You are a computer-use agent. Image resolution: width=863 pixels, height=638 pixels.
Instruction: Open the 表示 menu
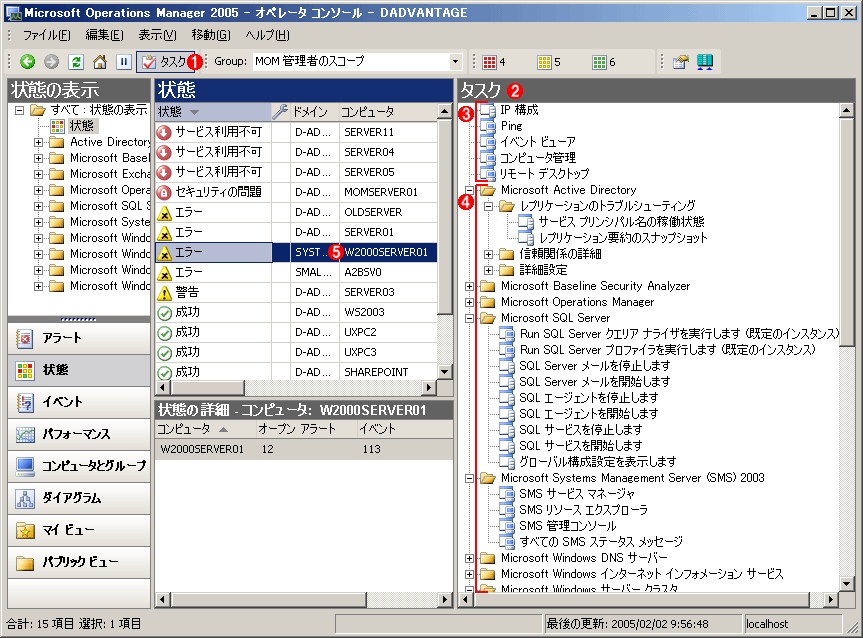pyautogui.click(x=157, y=35)
